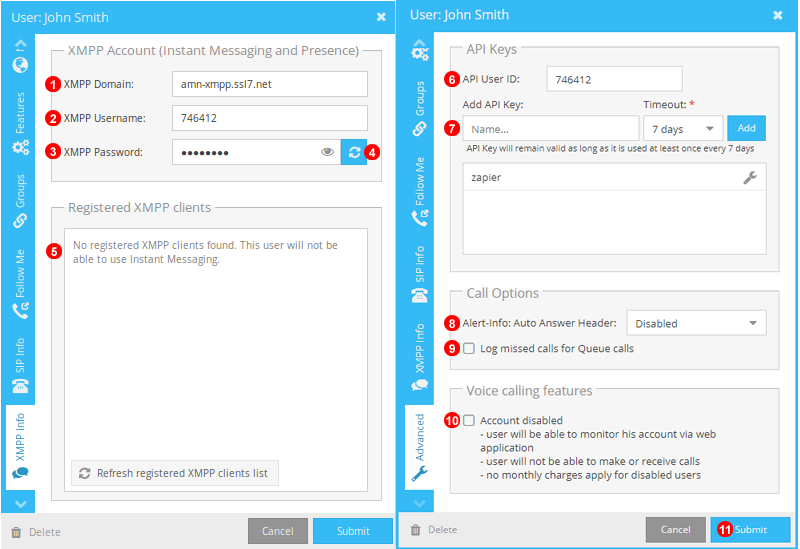Open SIP Info tab in right dialog sidebar
The image size is (800, 549).
[420, 274]
